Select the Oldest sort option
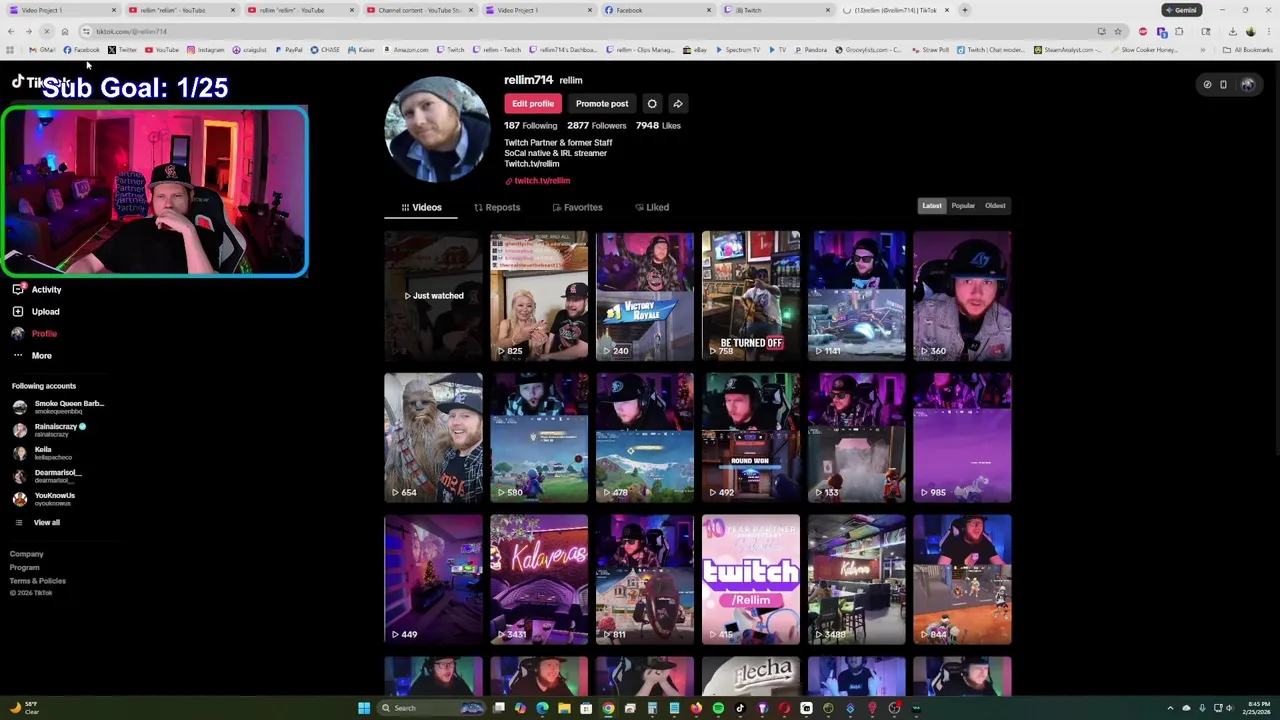 coord(995,206)
